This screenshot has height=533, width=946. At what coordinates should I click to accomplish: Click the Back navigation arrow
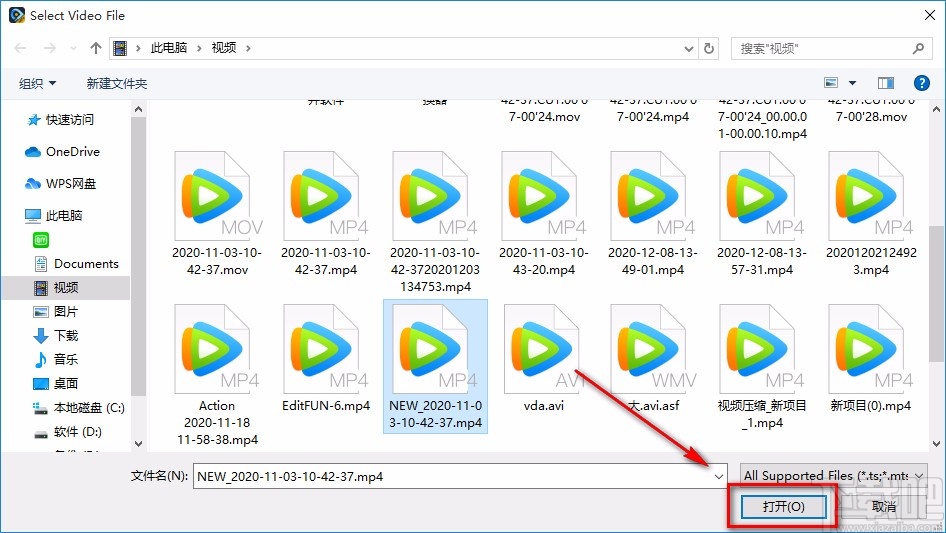click(x=20, y=48)
